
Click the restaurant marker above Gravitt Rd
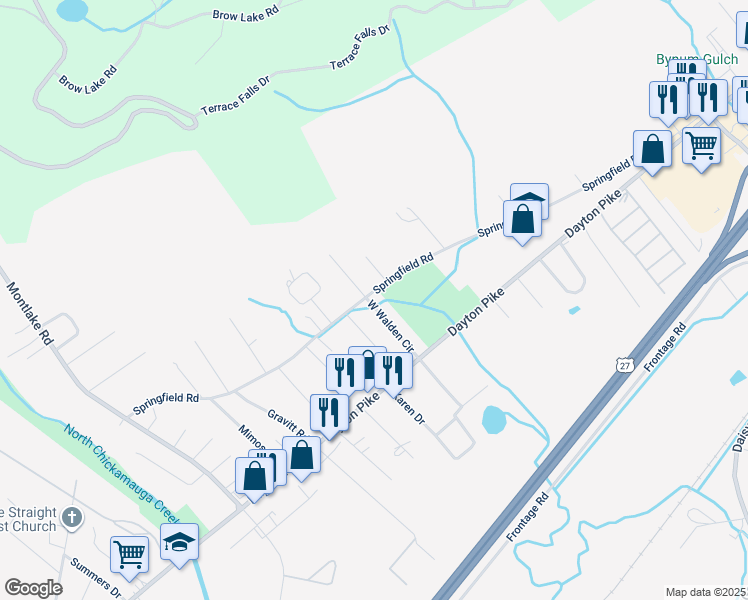329,415
